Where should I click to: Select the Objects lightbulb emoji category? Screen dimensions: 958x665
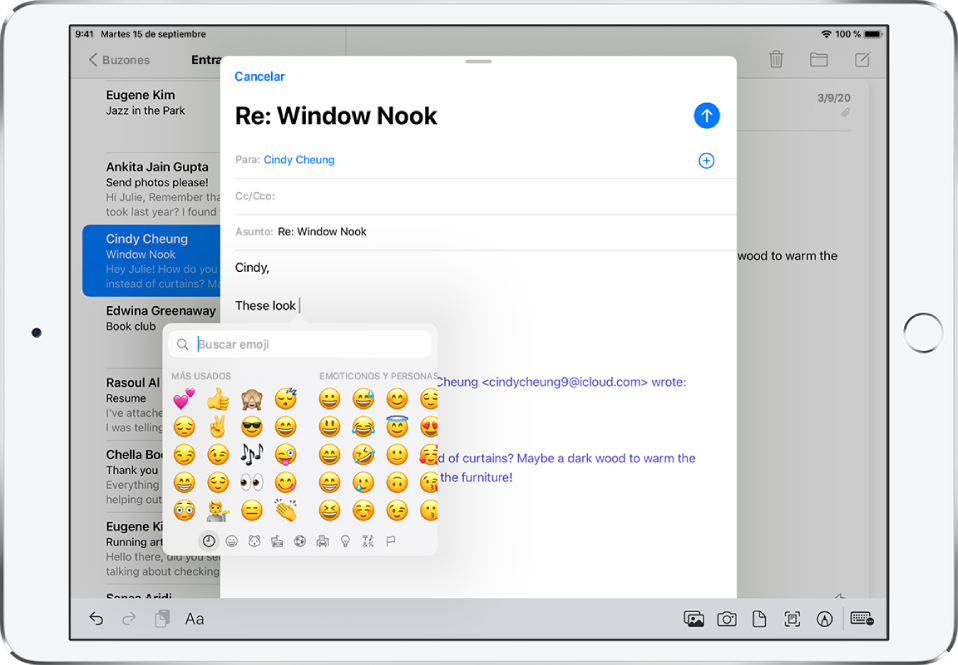pos(344,541)
